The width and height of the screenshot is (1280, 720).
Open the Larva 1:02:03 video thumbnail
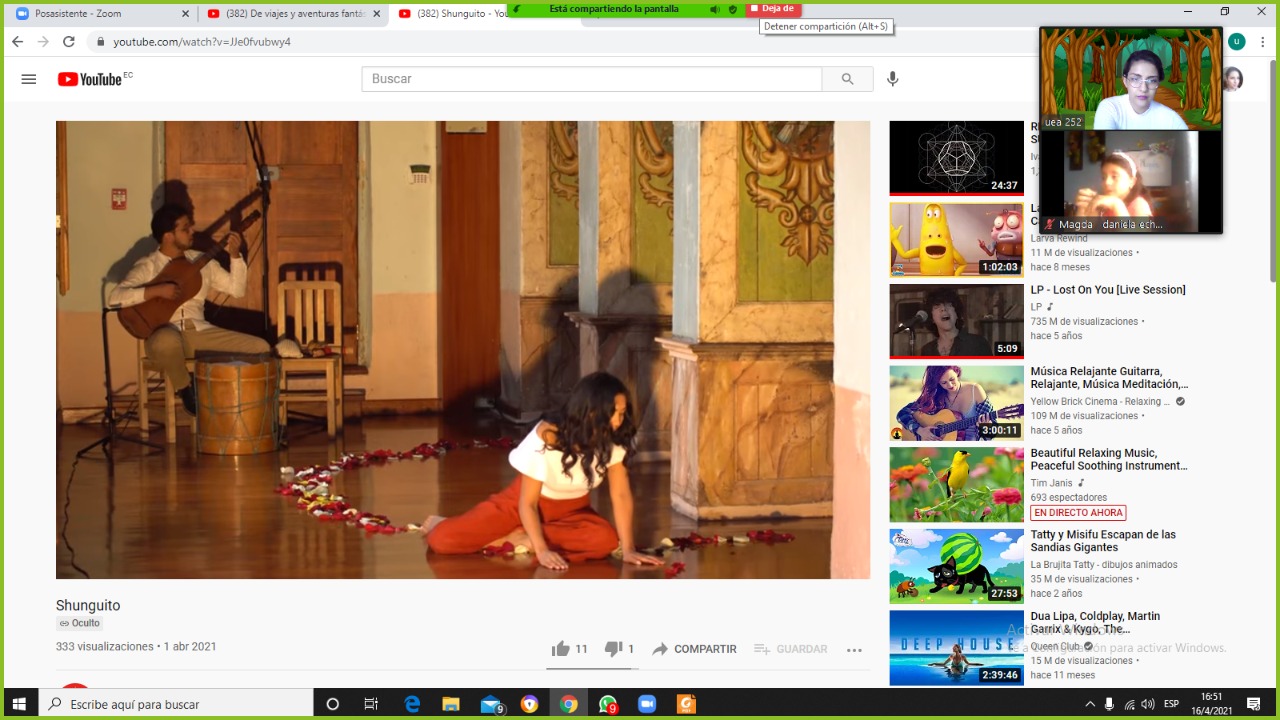pos(957,240)
